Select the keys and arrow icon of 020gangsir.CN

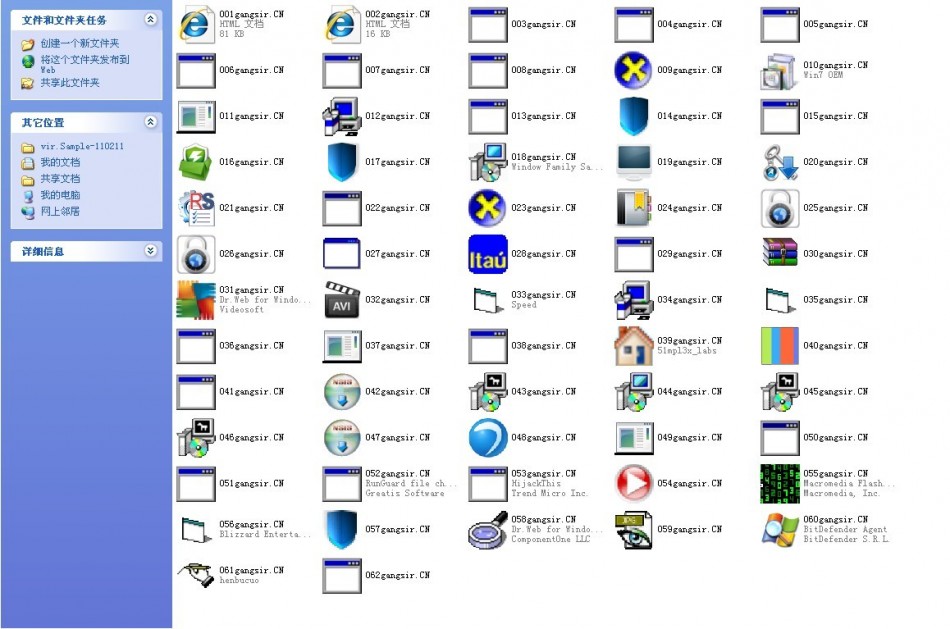tap(780, 162)
